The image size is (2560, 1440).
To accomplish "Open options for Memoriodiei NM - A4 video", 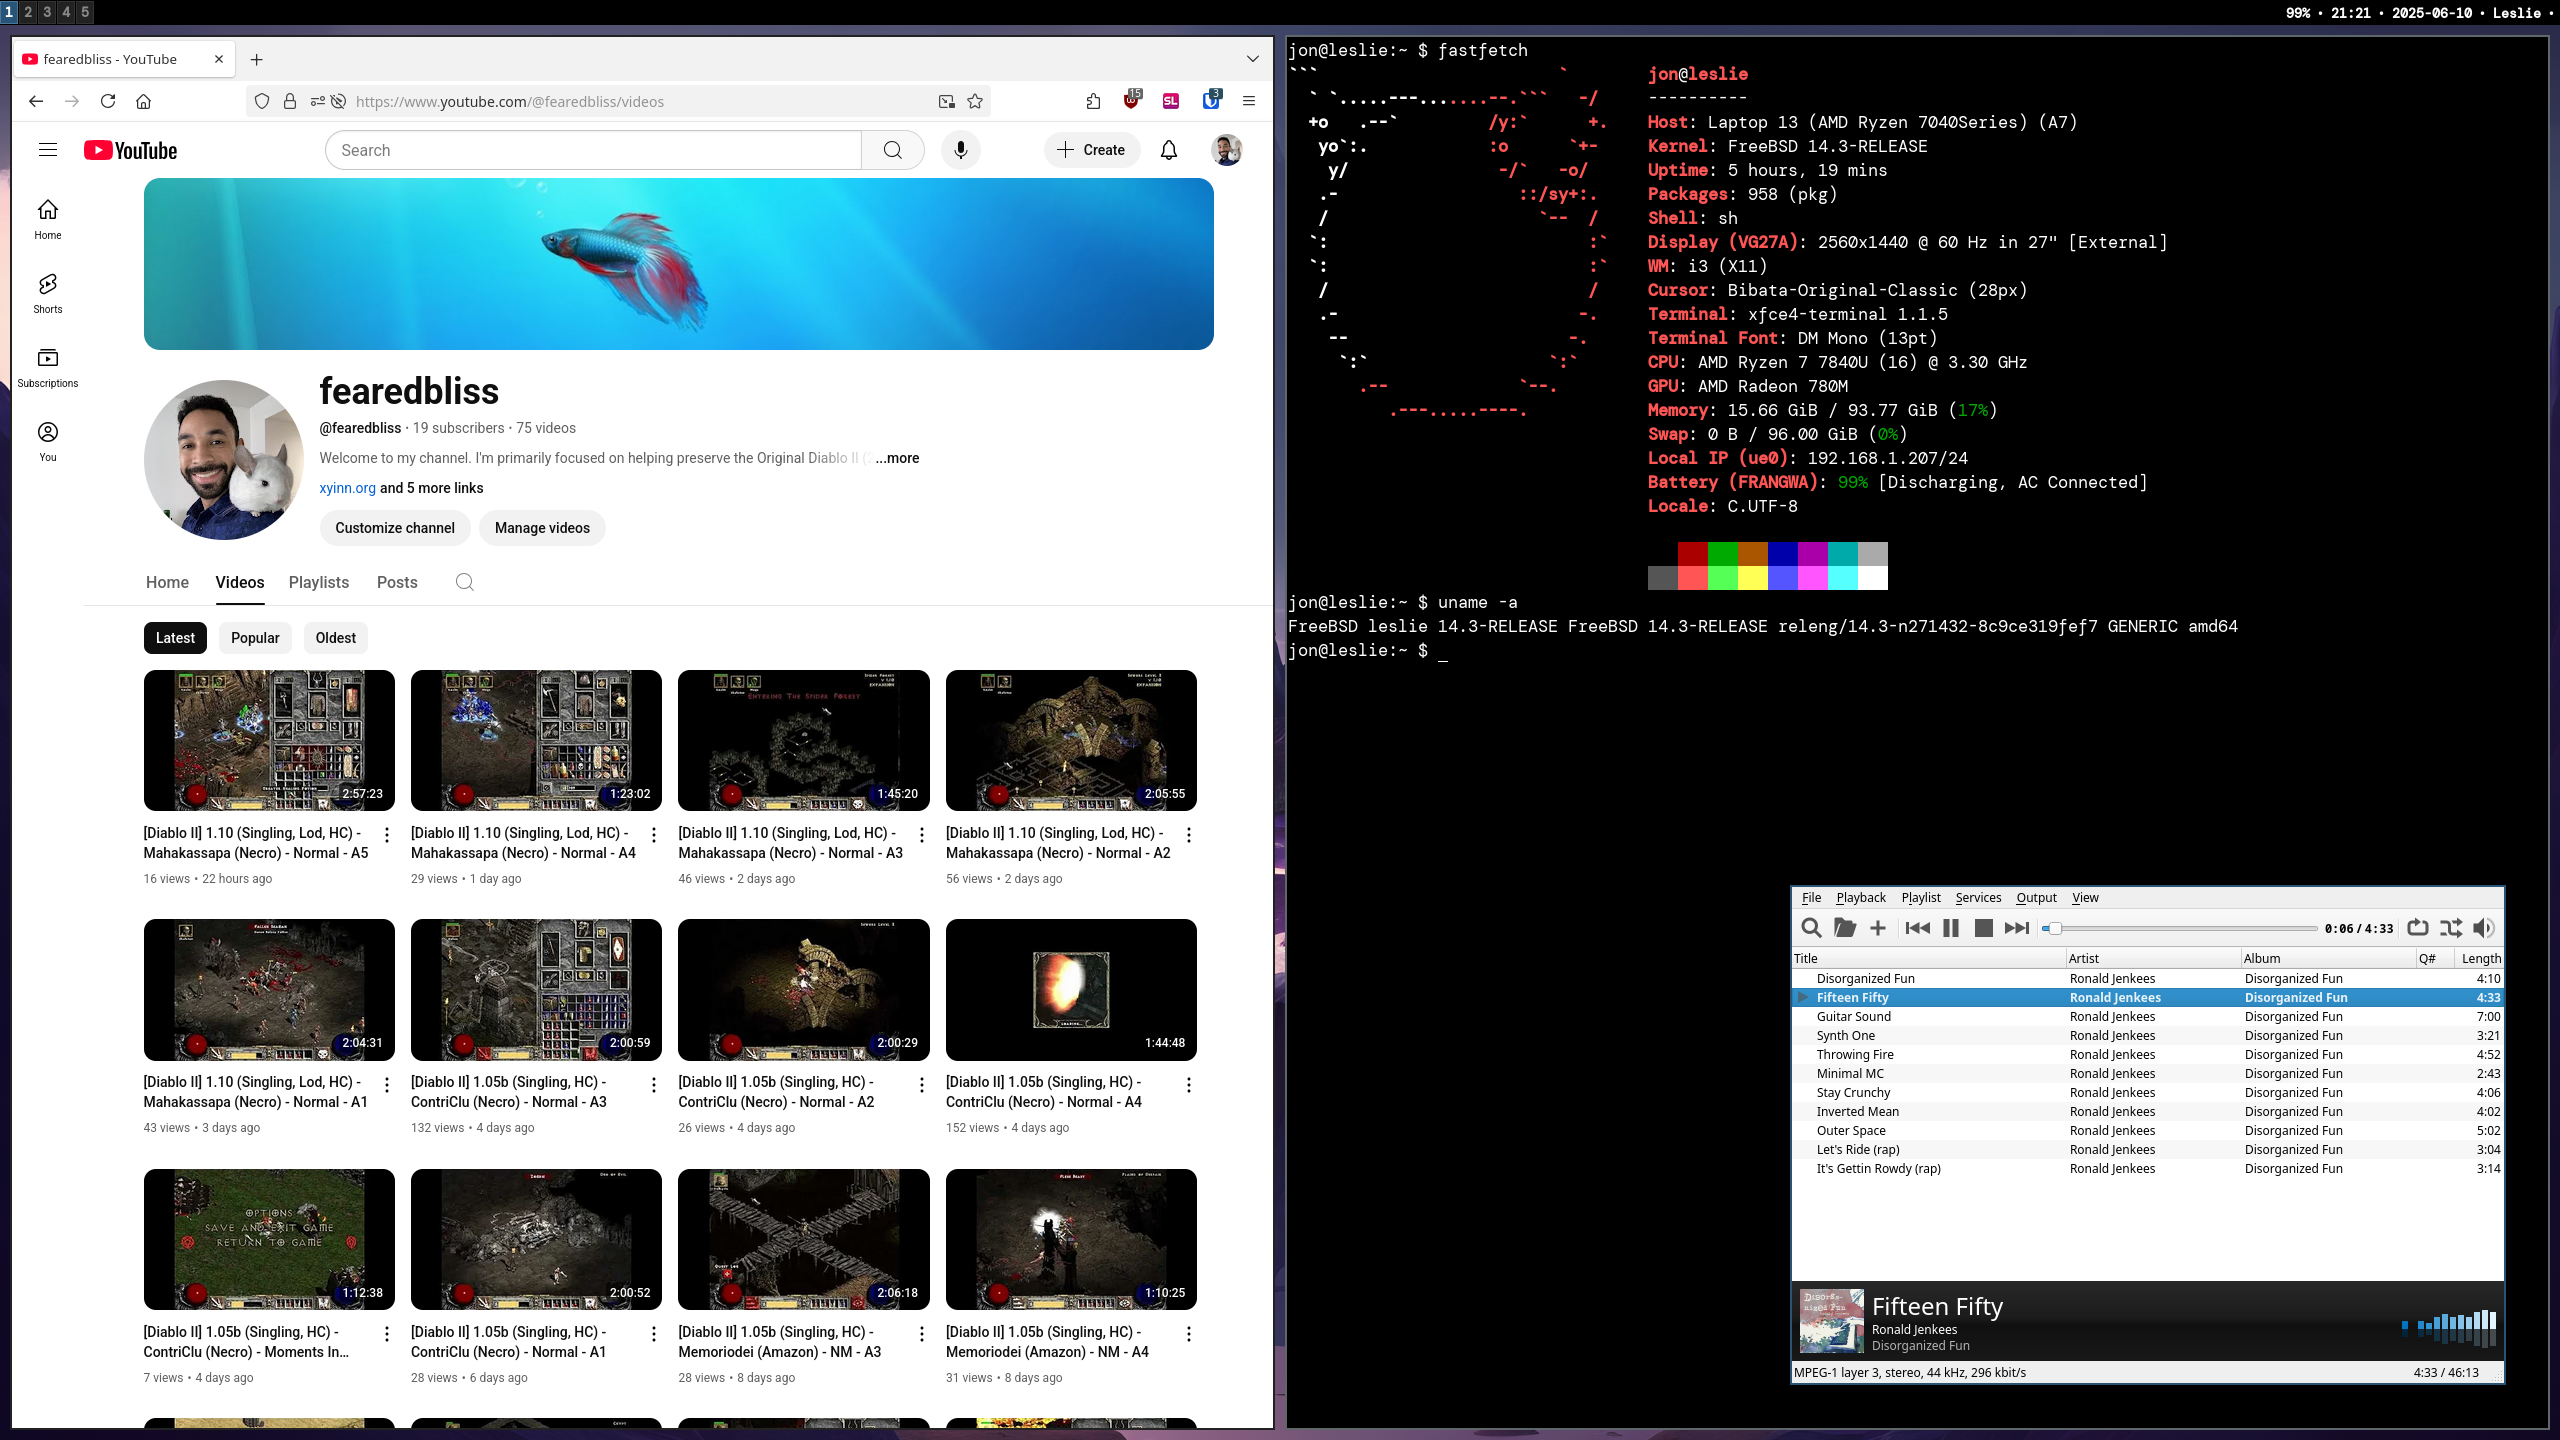I will pyautogui.click(x=1188, y=1334).
